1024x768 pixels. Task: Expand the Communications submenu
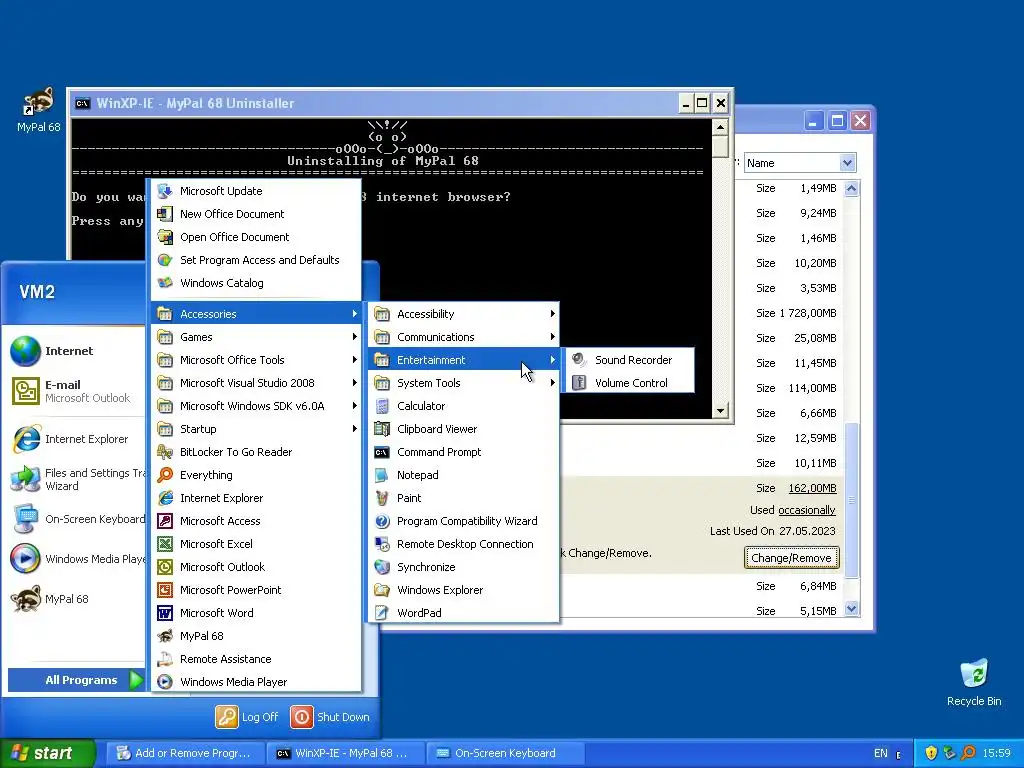[x=464, y=337]
